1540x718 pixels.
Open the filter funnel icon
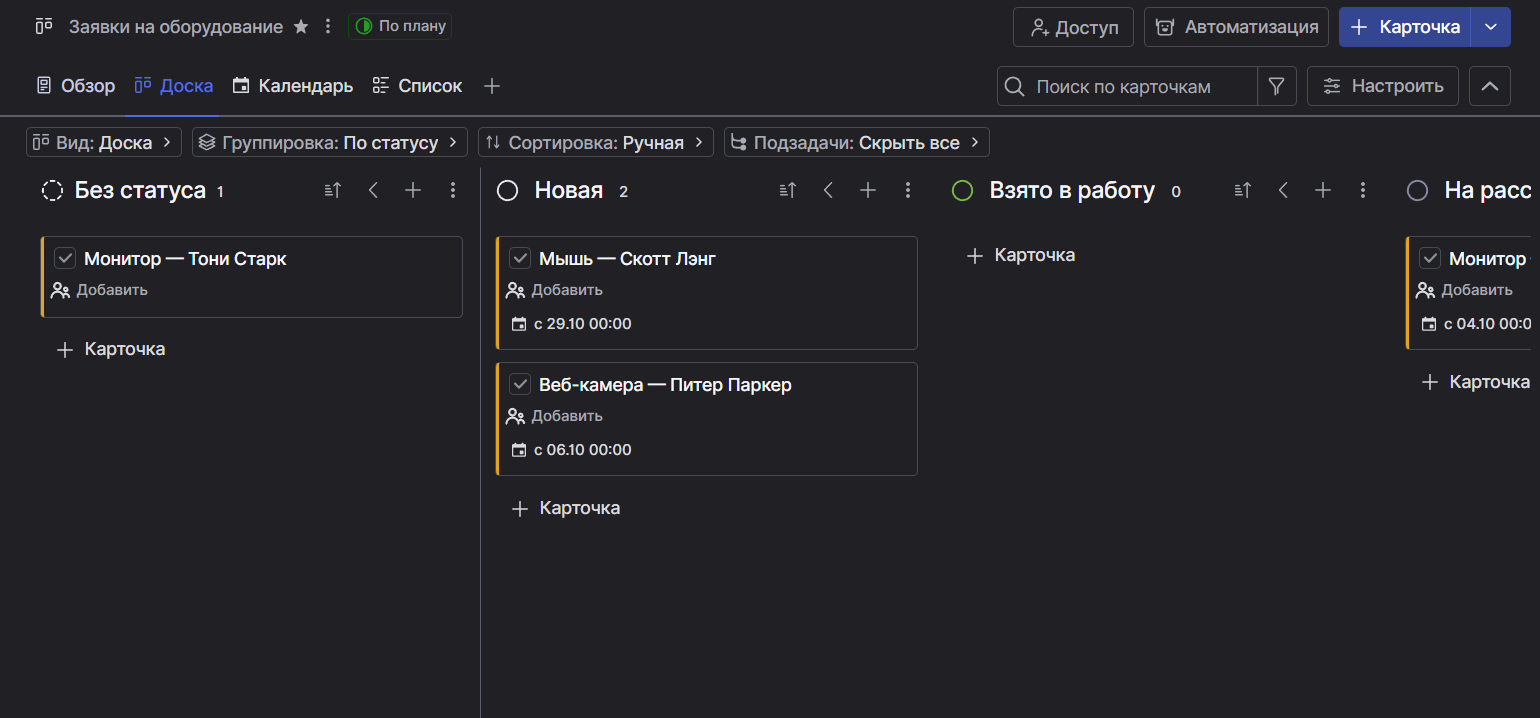(x=1276, y=86)
